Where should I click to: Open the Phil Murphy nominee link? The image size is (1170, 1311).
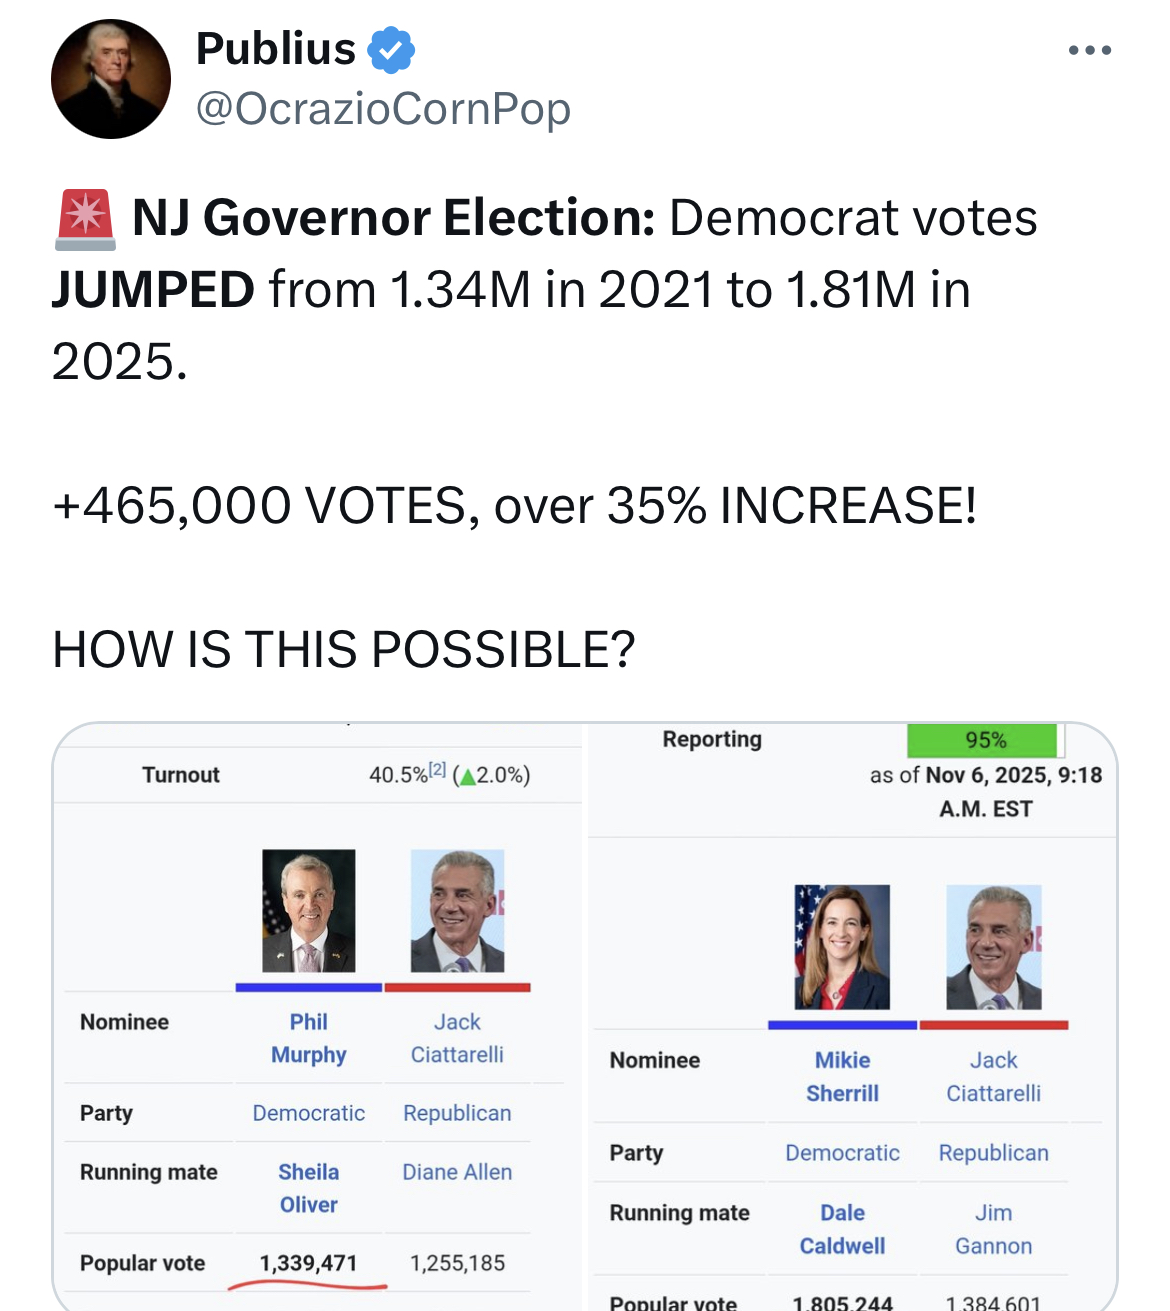[x=308, y=1038]
